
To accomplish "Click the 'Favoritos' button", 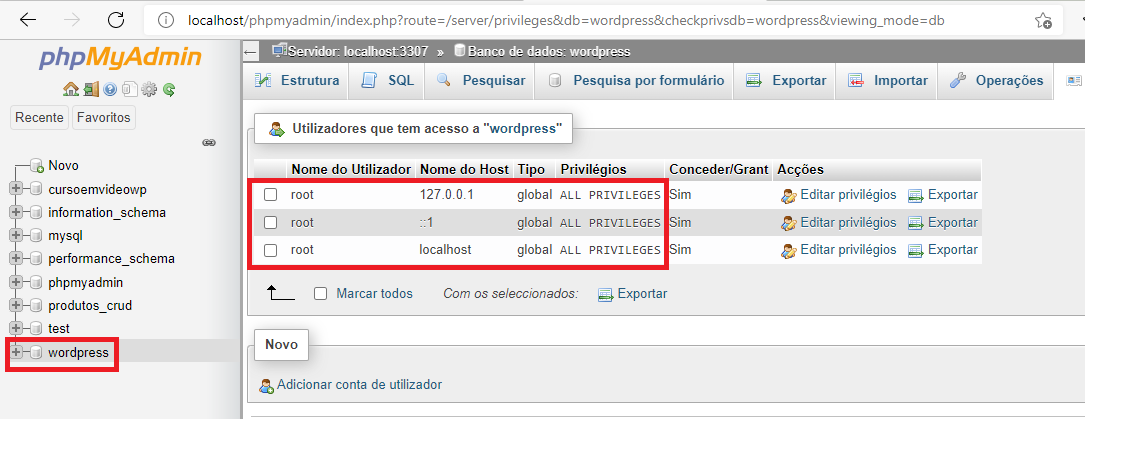I will (103, 117).
